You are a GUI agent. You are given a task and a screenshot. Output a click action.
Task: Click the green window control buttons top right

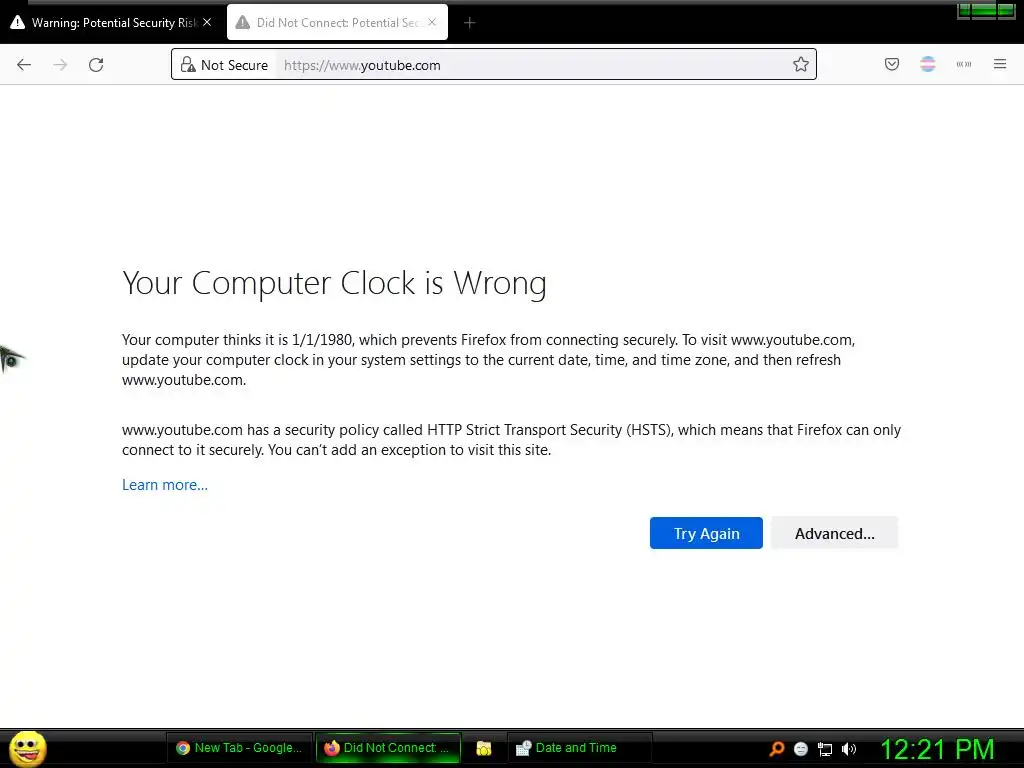coord(986,10)
